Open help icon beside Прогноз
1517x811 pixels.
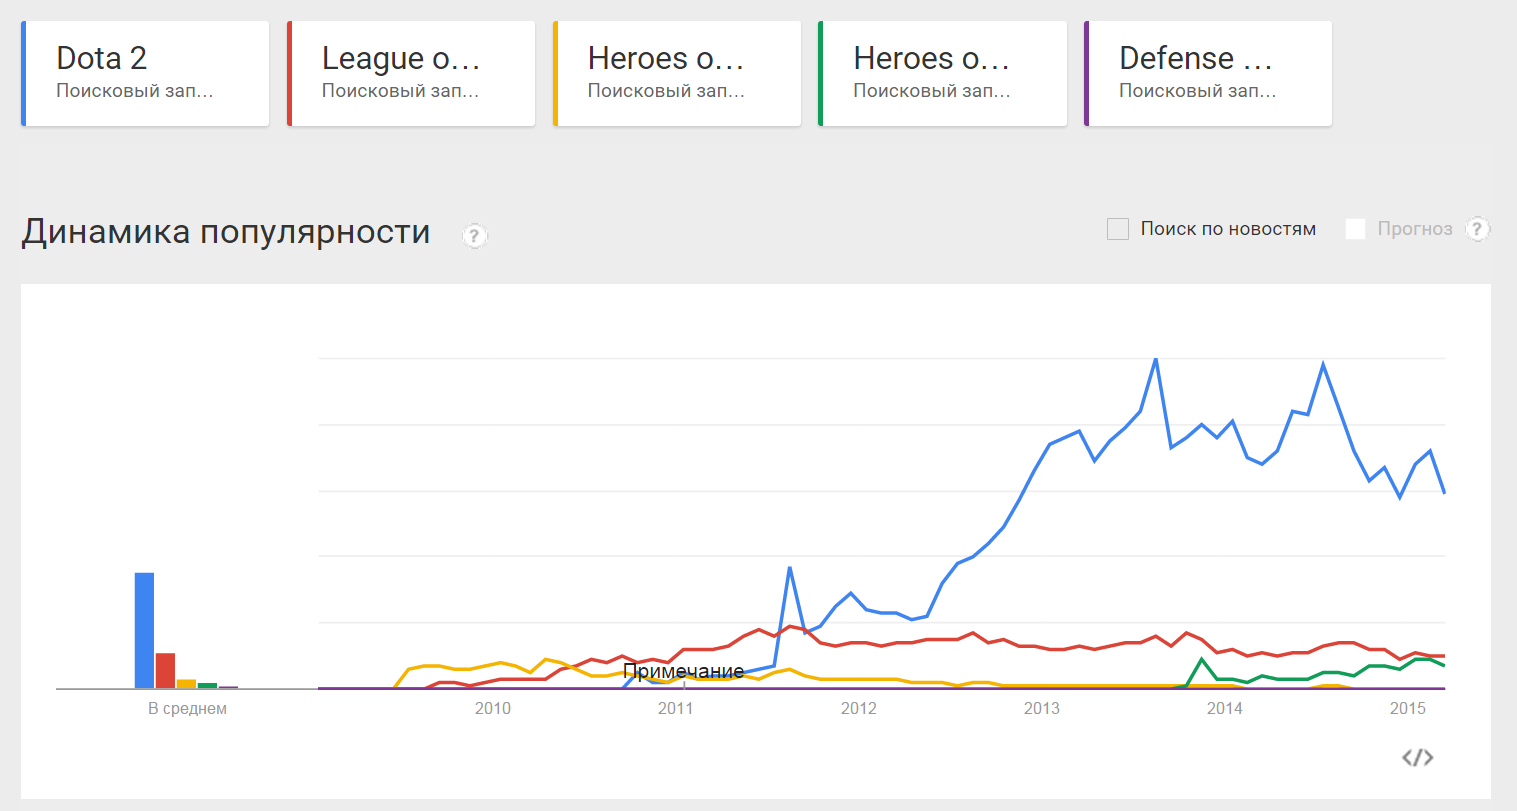(x=1478, y=229)
